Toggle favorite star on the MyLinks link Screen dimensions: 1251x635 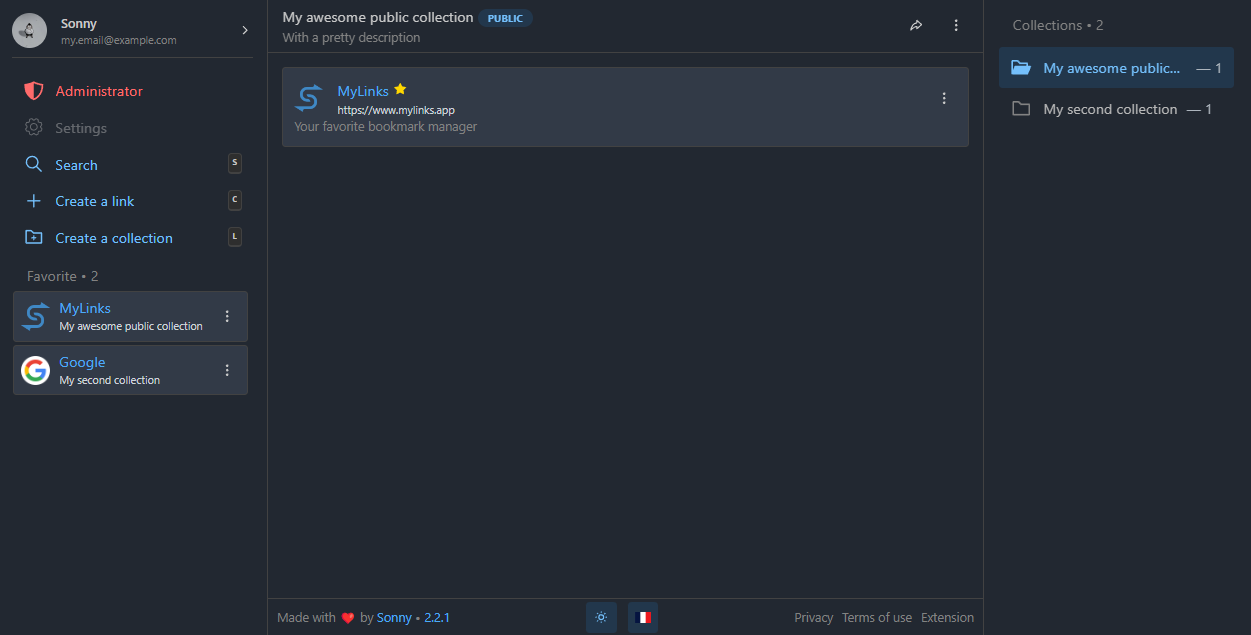click(x=400, y=90)
